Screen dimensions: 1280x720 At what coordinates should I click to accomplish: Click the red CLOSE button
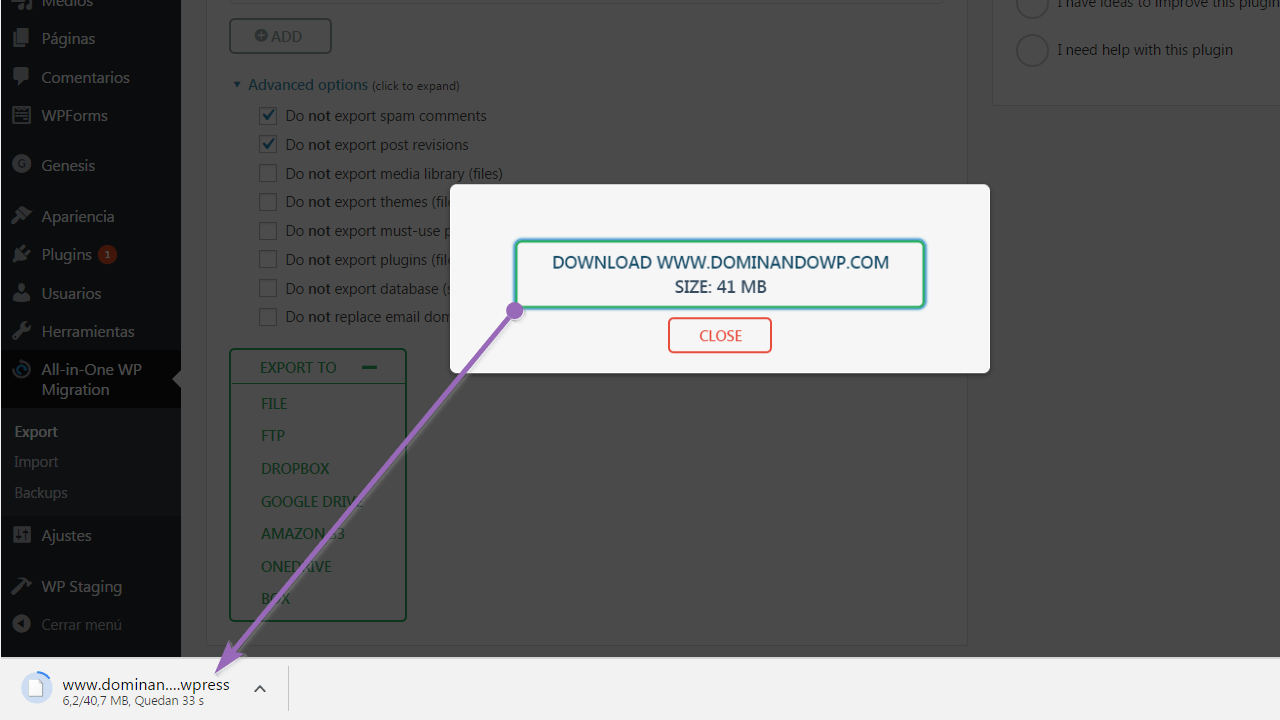tap(720, 335)
